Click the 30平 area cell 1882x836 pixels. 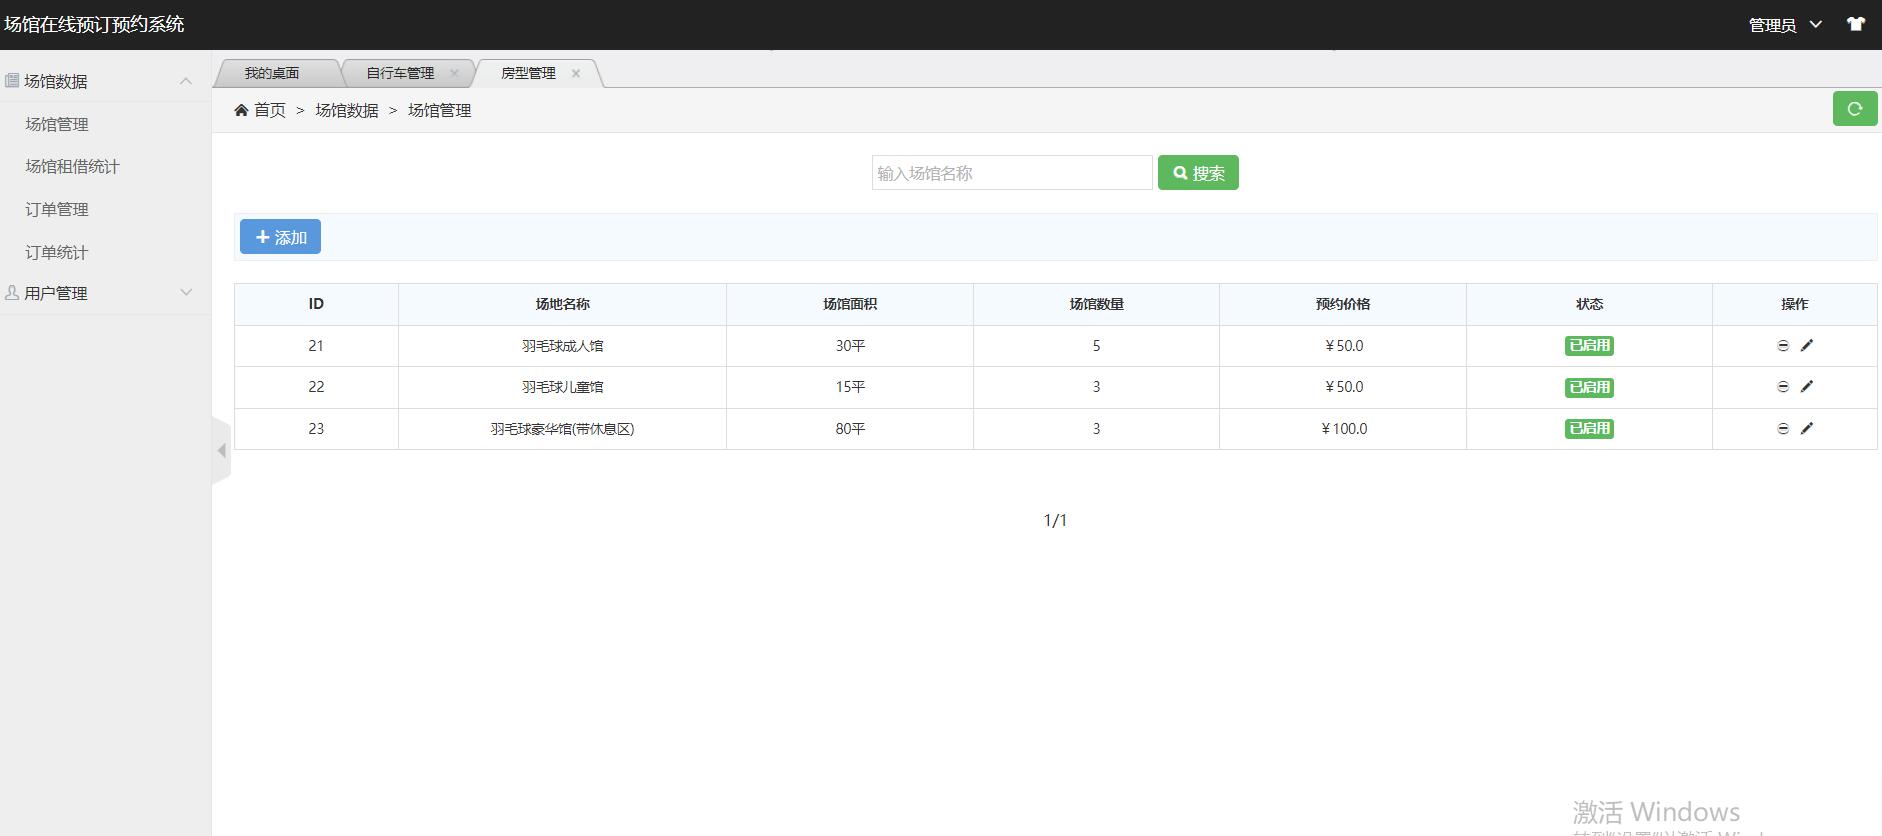coord(850,346)
